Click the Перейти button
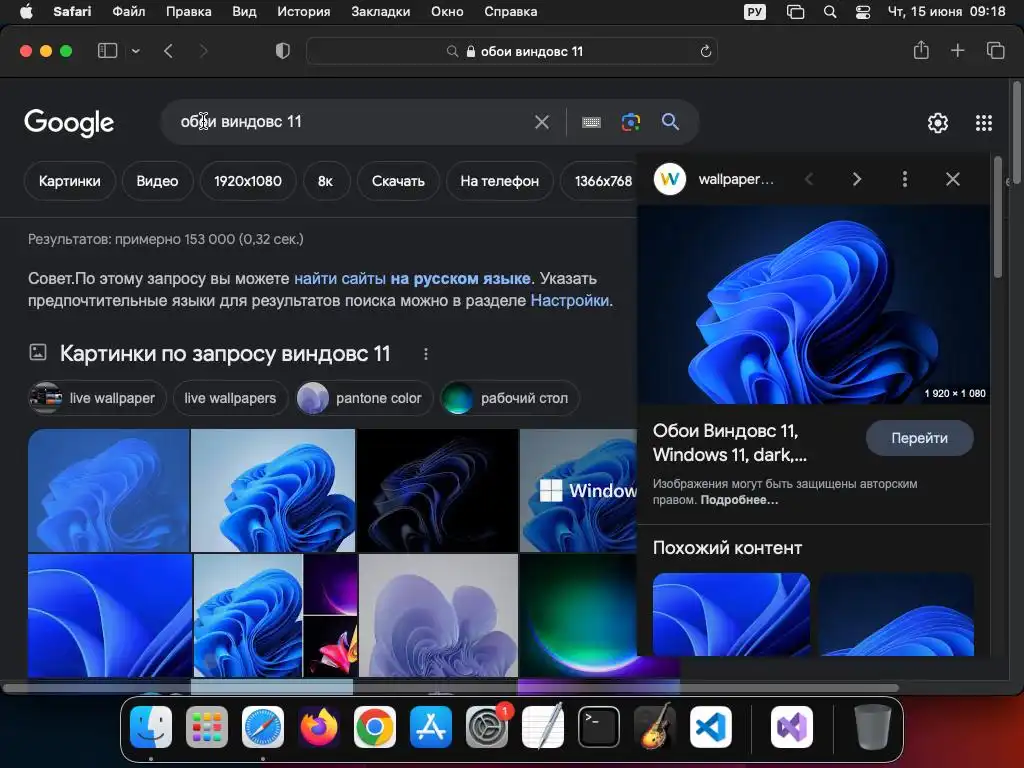 tap(920, 438)
